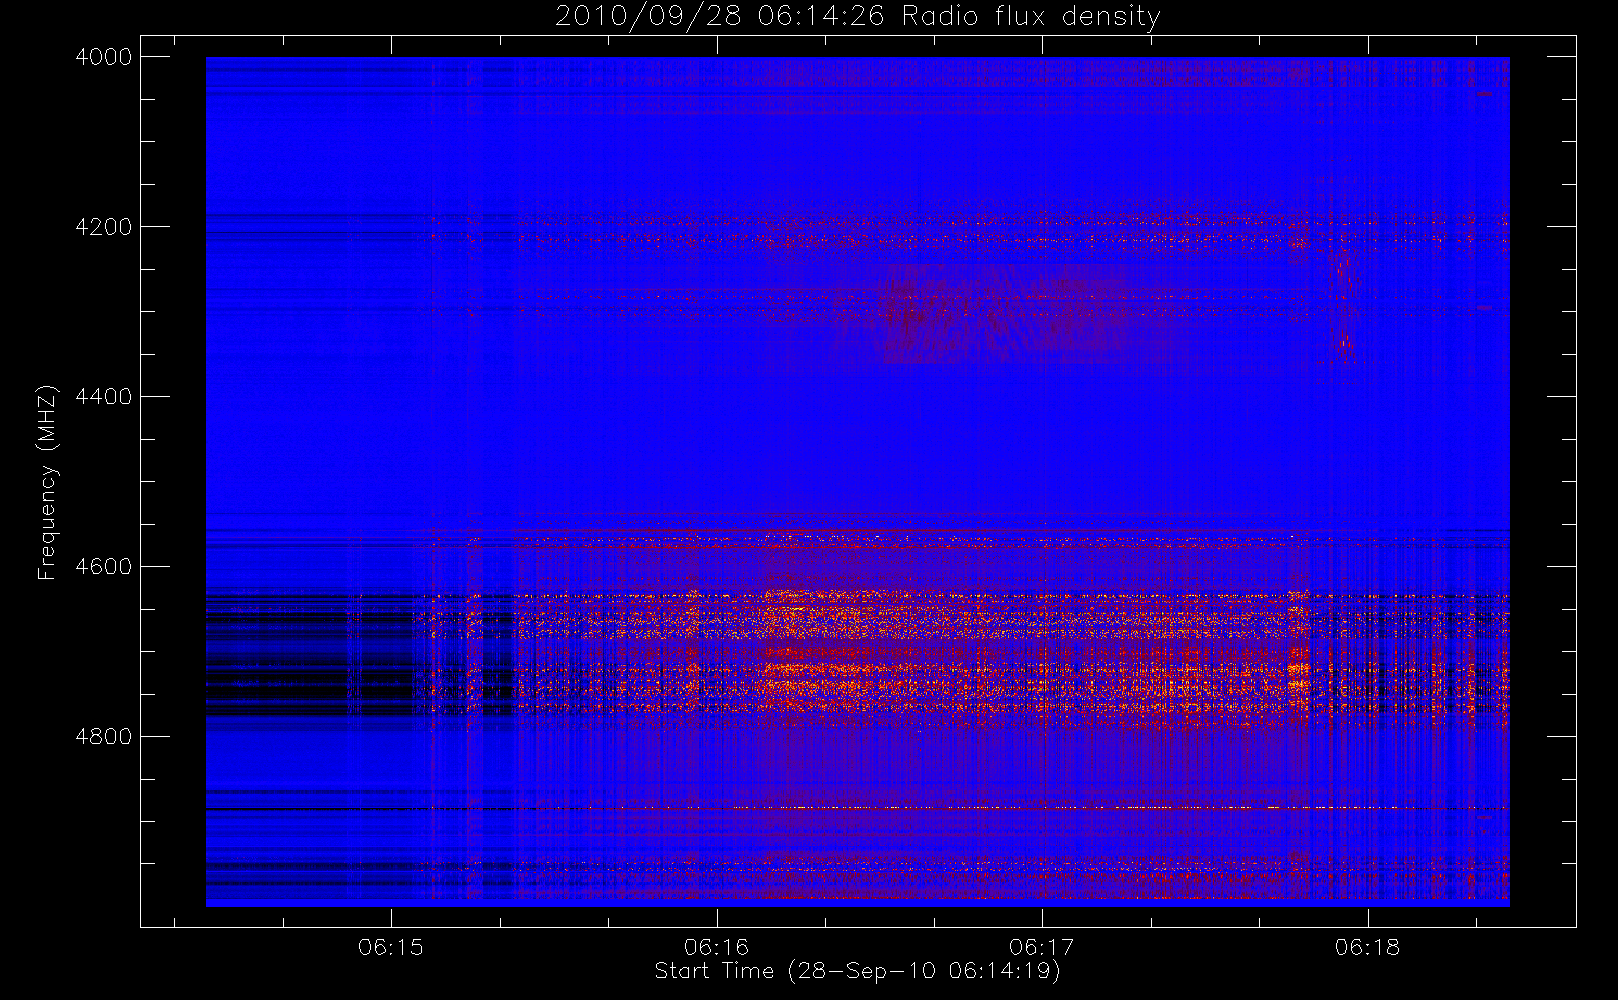Click the 4200 frequency tick label
This screenshot has width=1618, height=1000.
[104, 227]
